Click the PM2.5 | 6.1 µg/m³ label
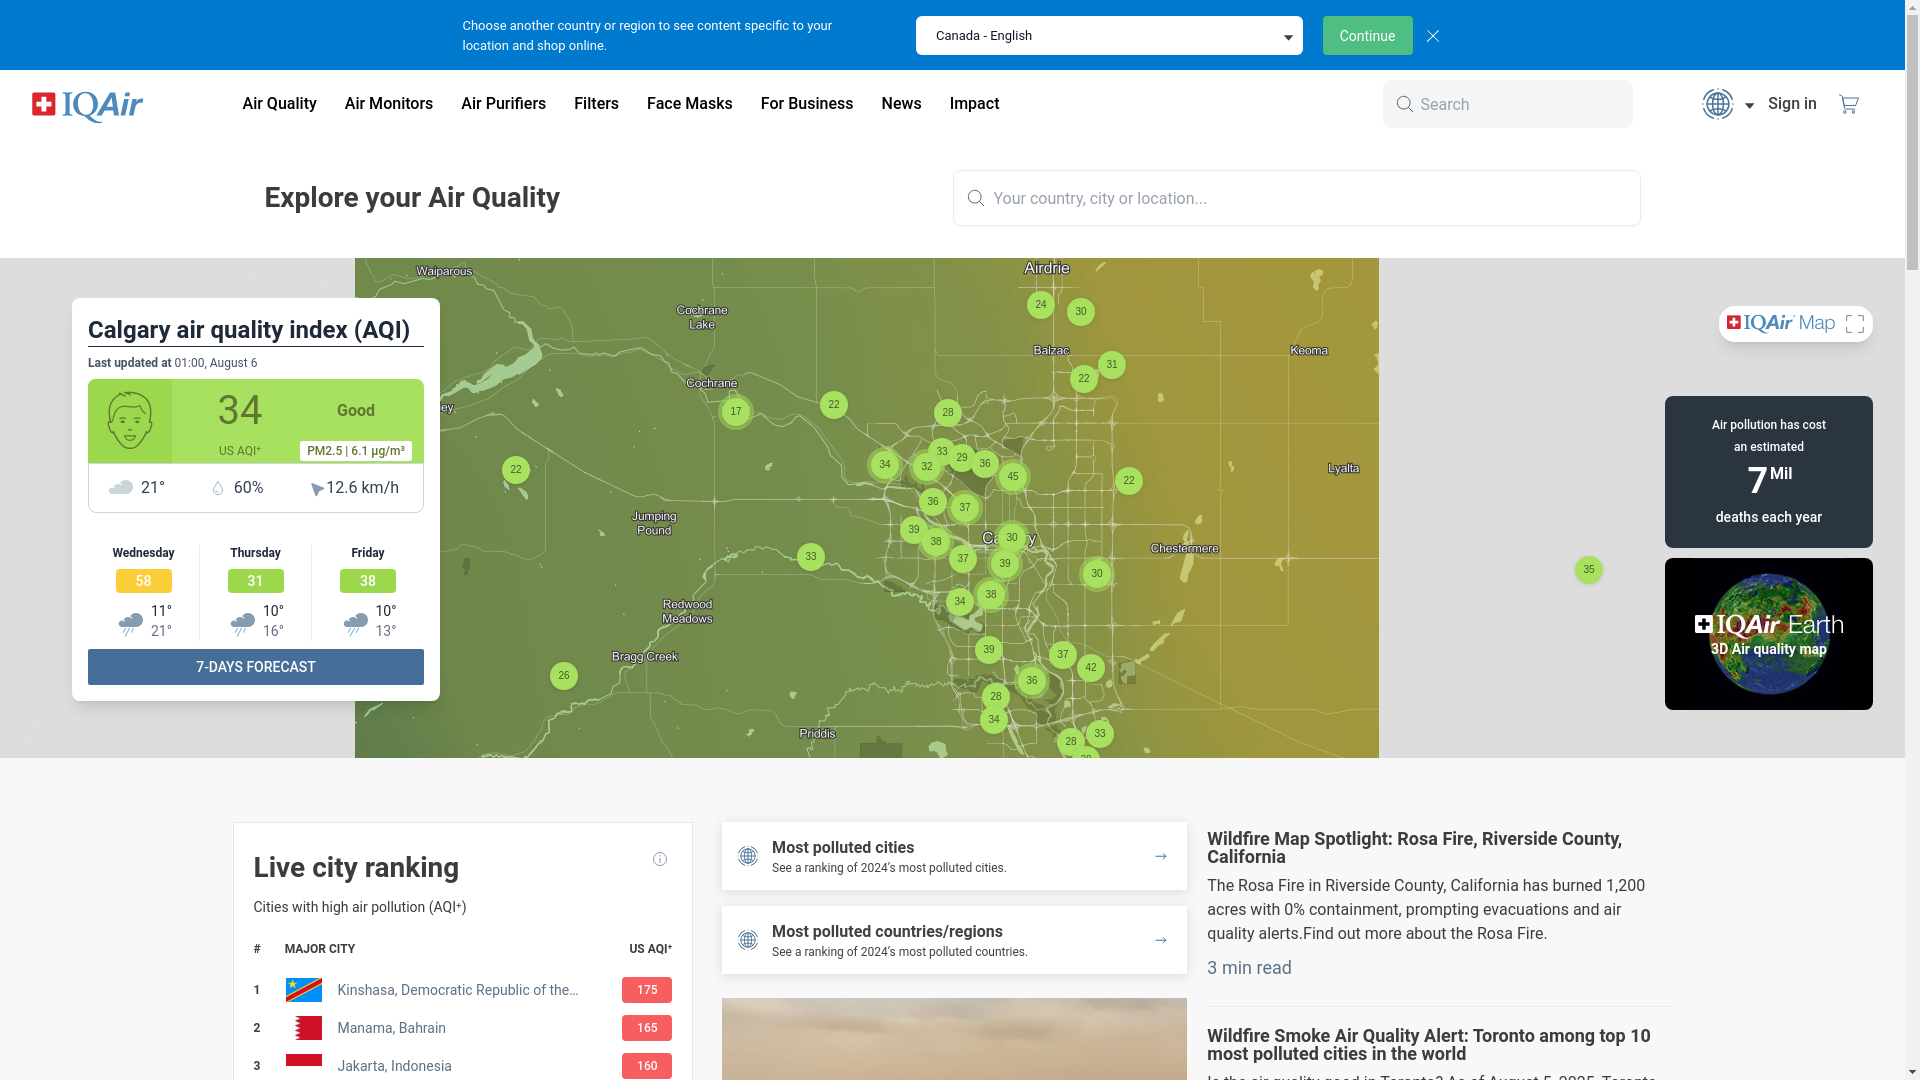The height and width of the screenshot is (1080, 1920). point(356,451)
